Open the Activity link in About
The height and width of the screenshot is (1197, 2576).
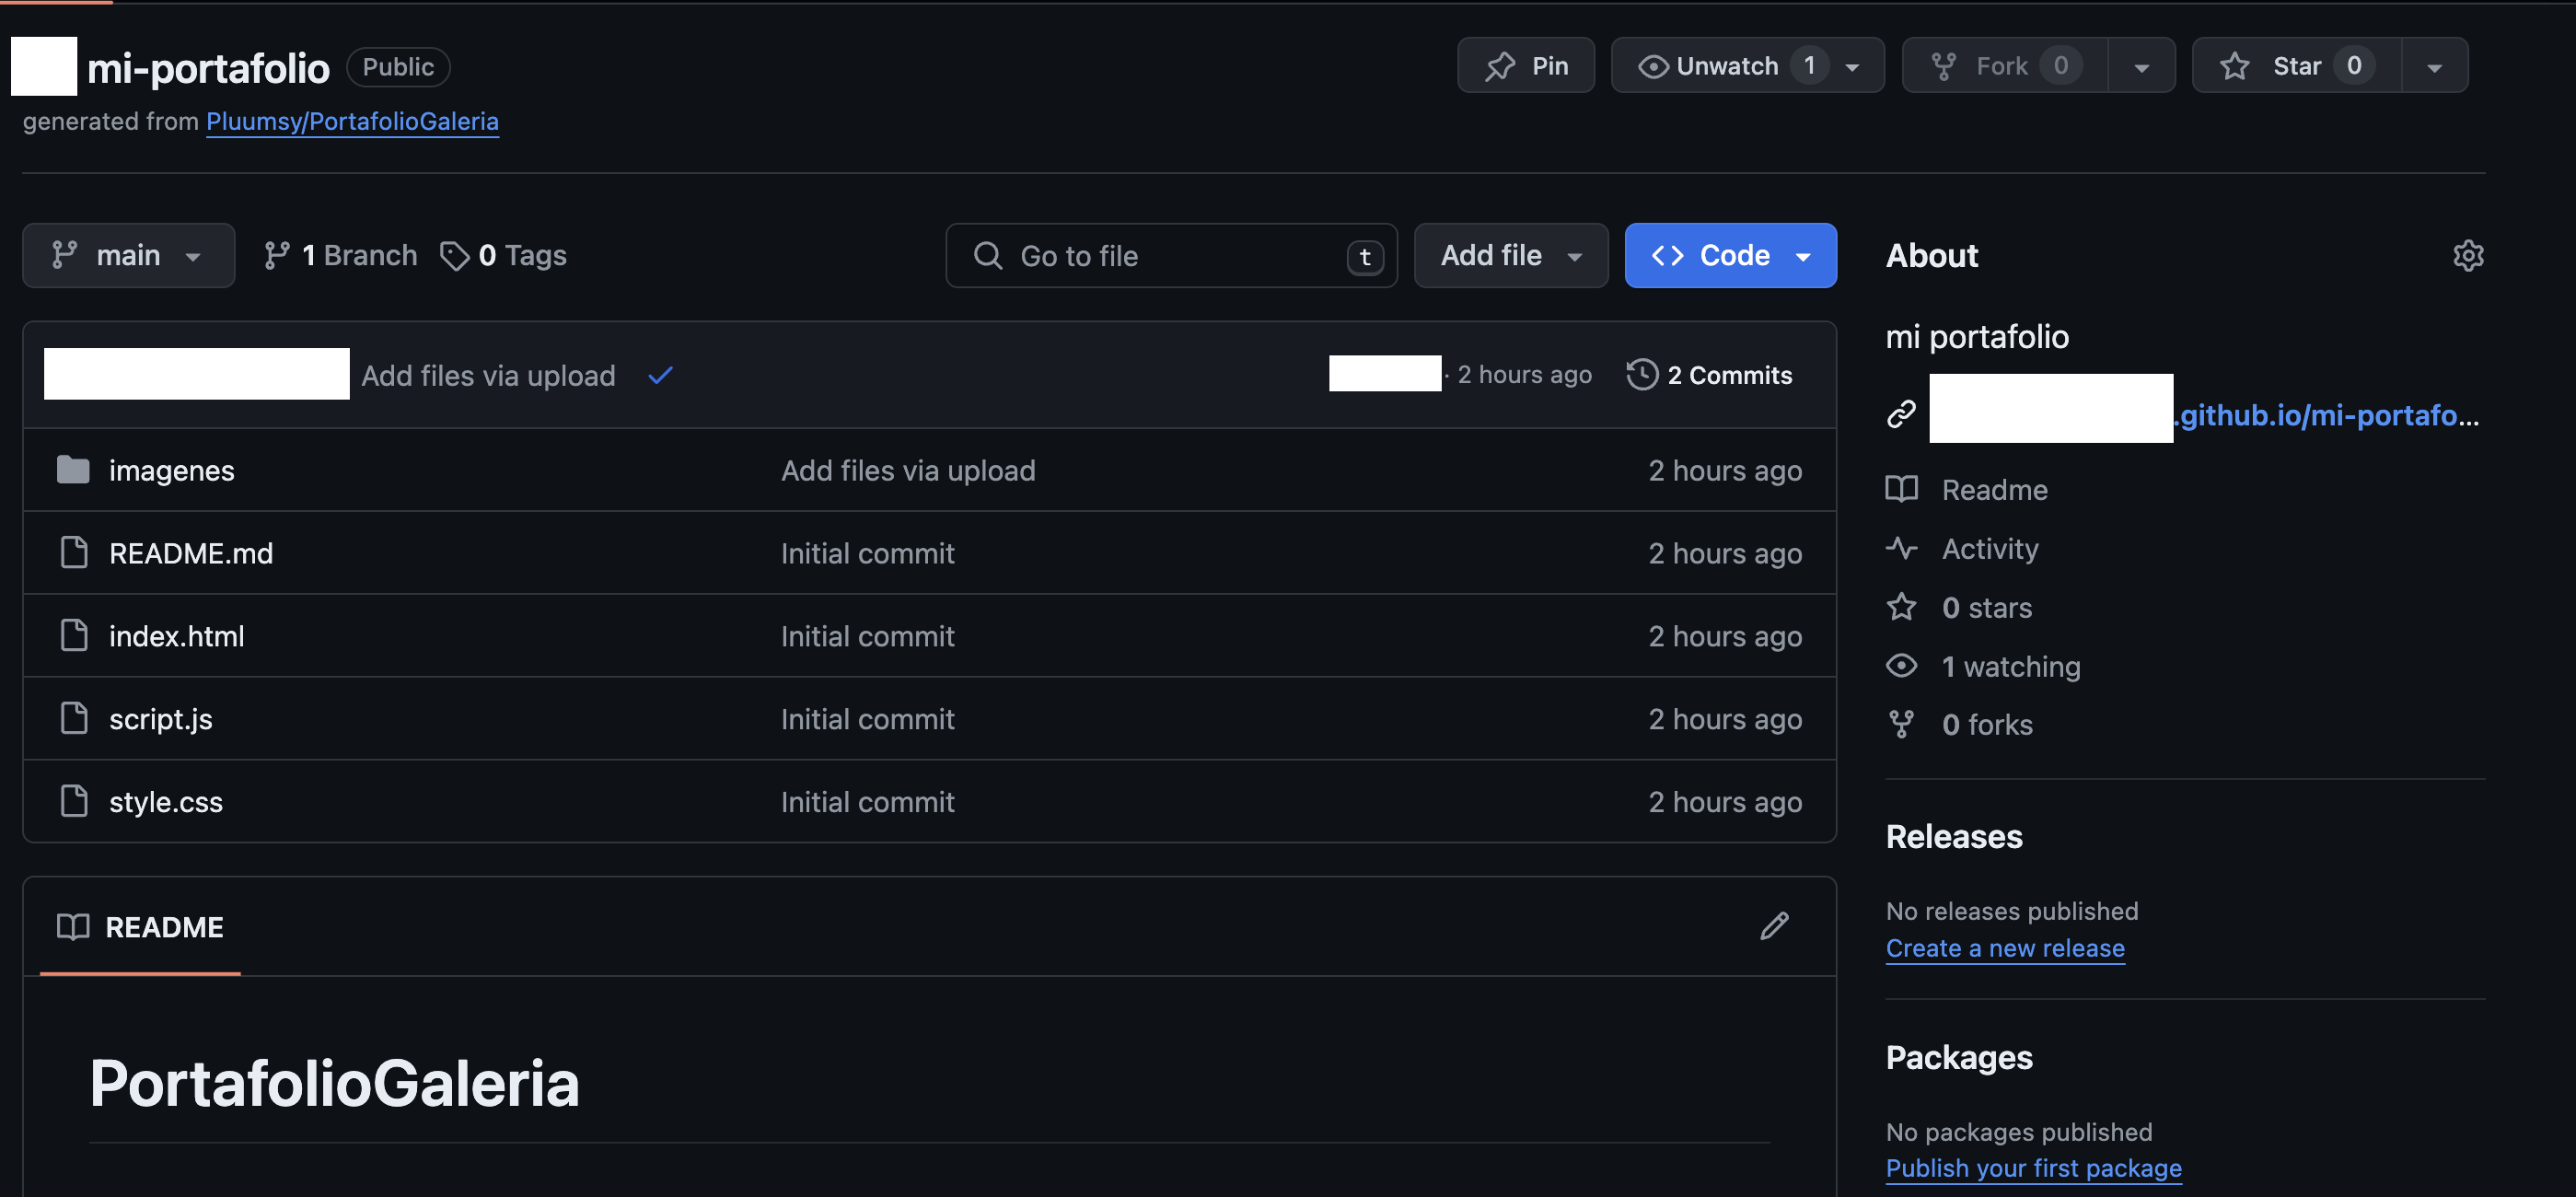[x=1989, y=549]
